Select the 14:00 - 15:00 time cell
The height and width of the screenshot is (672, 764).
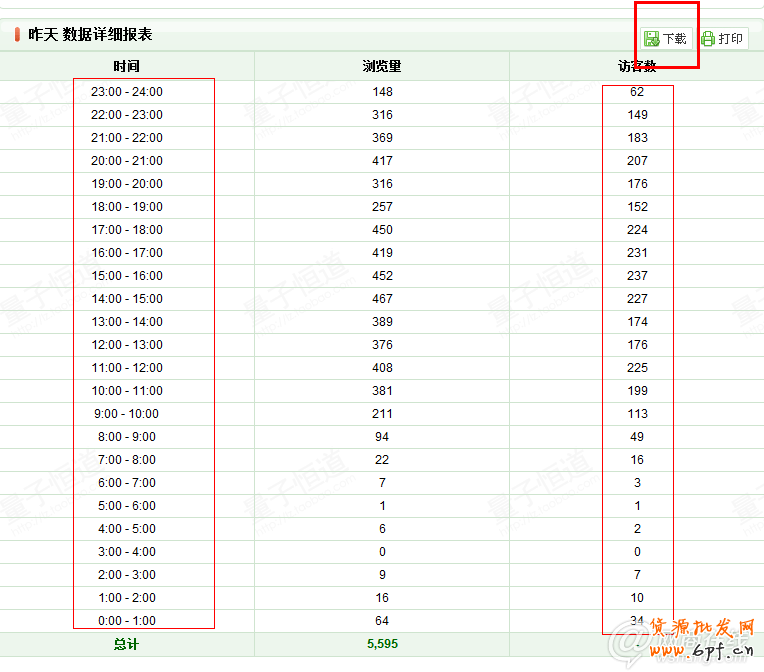pyautogui.click(x=126, y=299)
